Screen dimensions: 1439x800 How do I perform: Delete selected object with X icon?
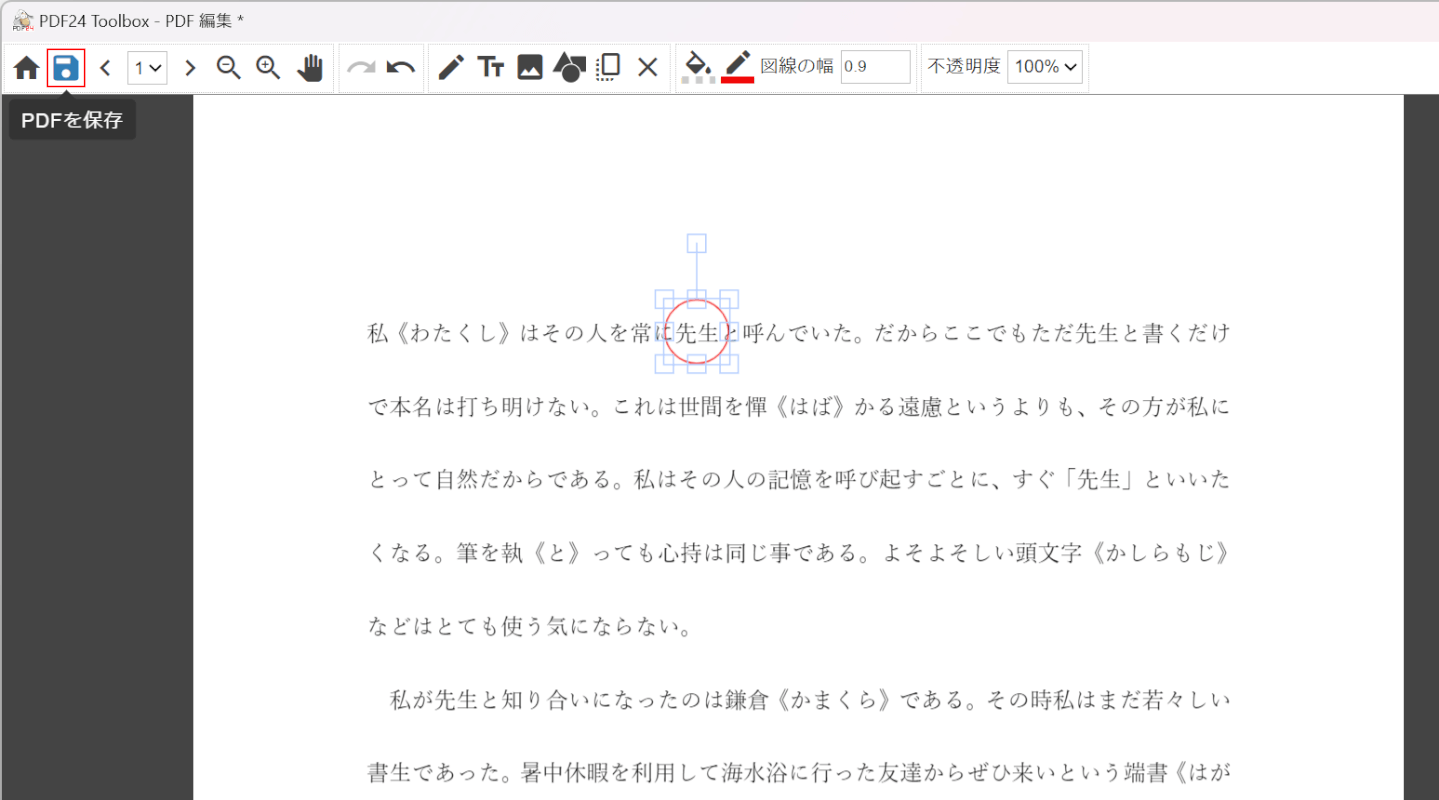point(648,68)
